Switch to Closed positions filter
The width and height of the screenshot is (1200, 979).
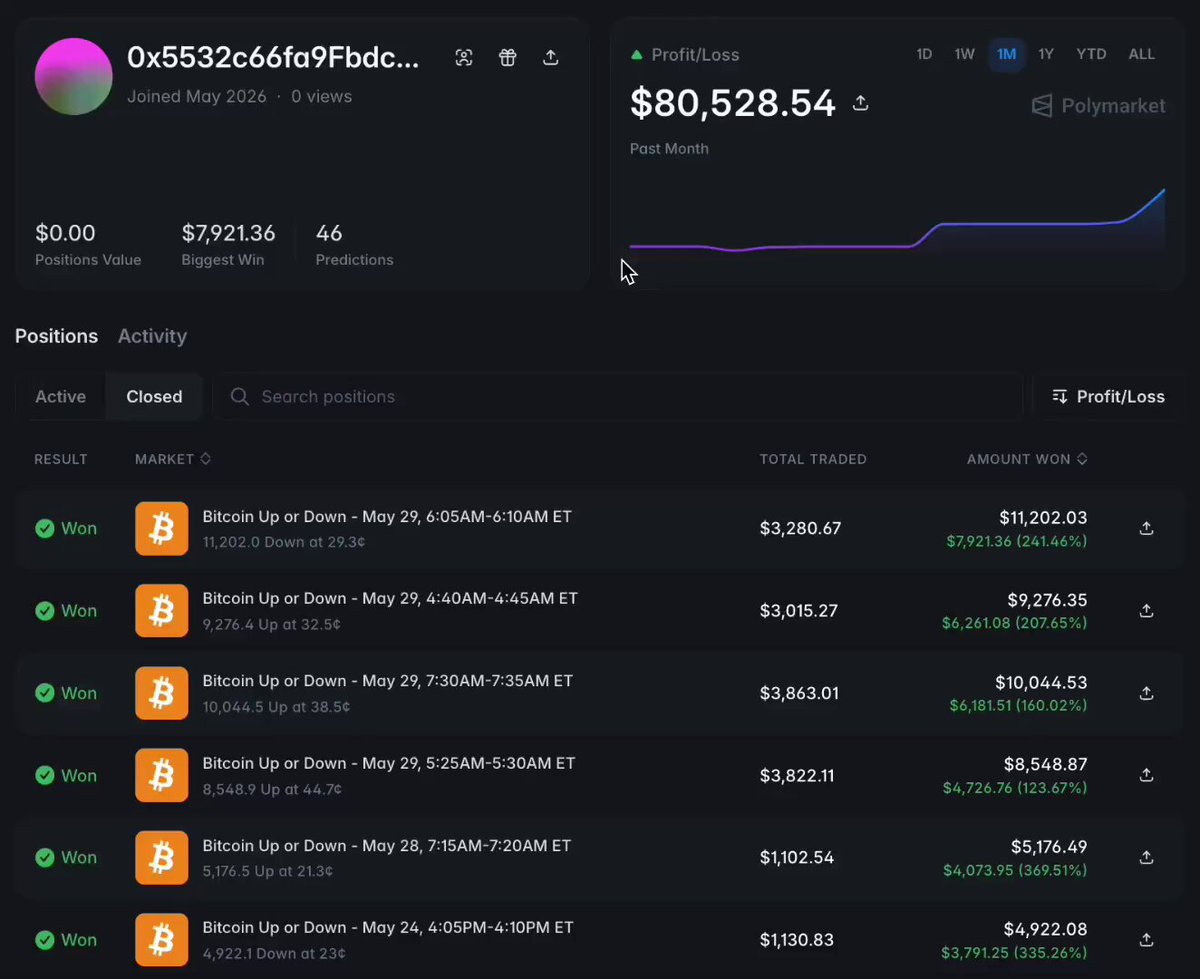tap(154, 397)
